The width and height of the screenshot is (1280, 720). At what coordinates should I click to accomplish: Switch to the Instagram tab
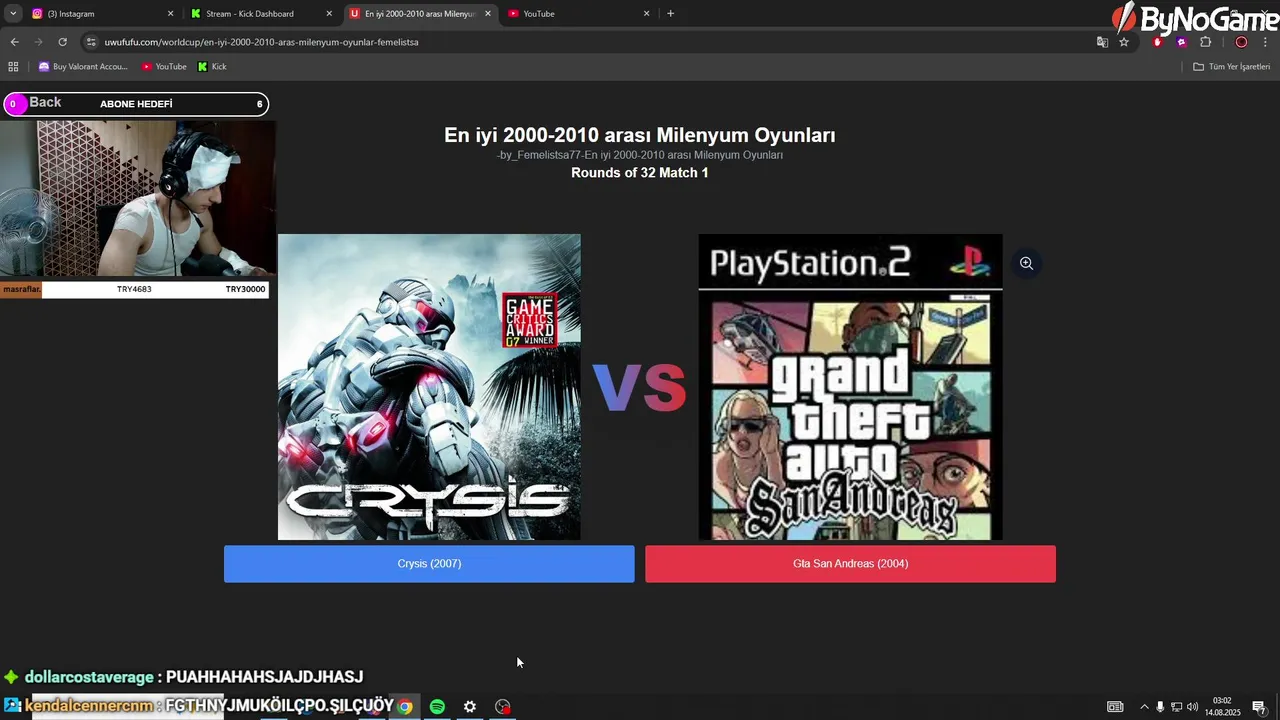[x=103, y=14]
